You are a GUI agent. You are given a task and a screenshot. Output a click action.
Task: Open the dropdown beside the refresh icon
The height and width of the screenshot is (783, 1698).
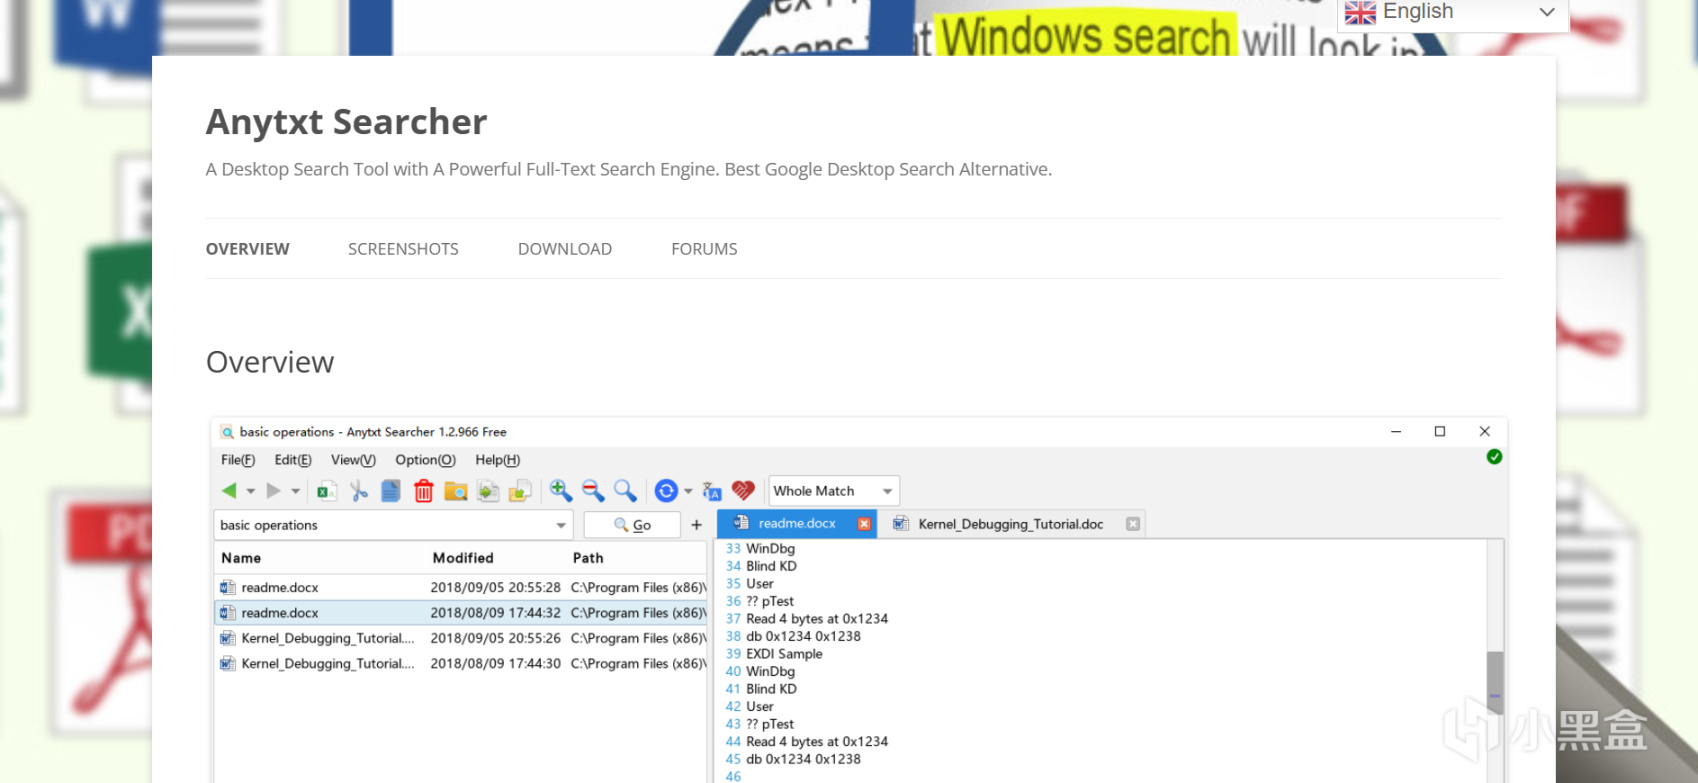tap(688, 491)
